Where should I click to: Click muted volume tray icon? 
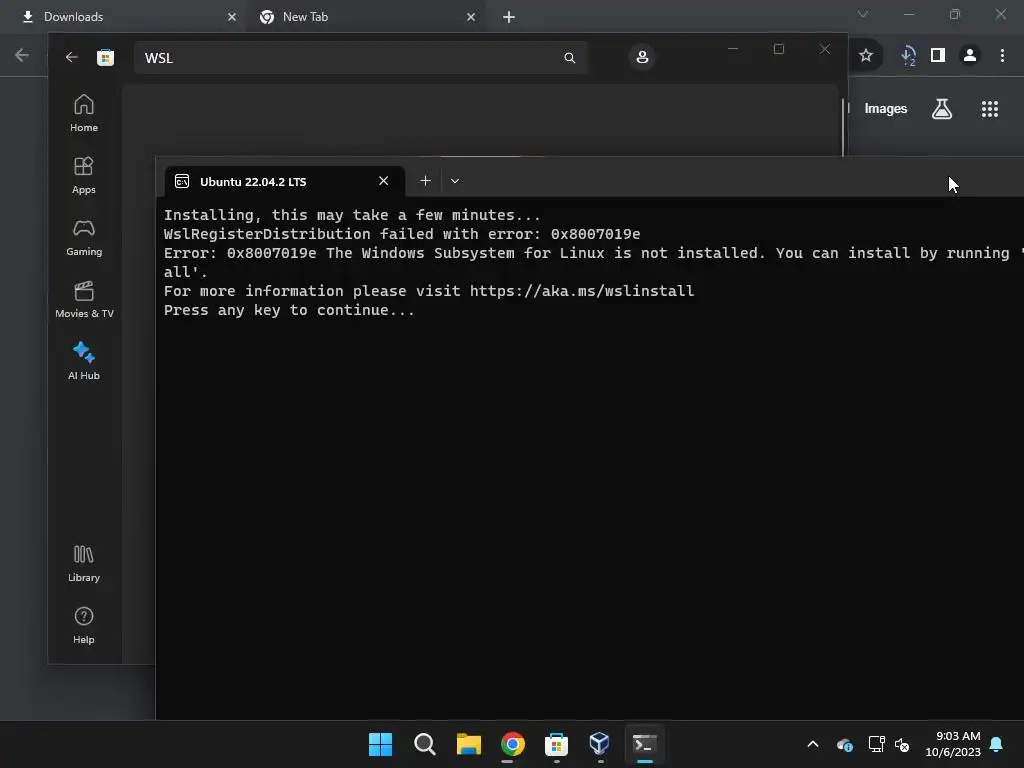click(902, 744)
